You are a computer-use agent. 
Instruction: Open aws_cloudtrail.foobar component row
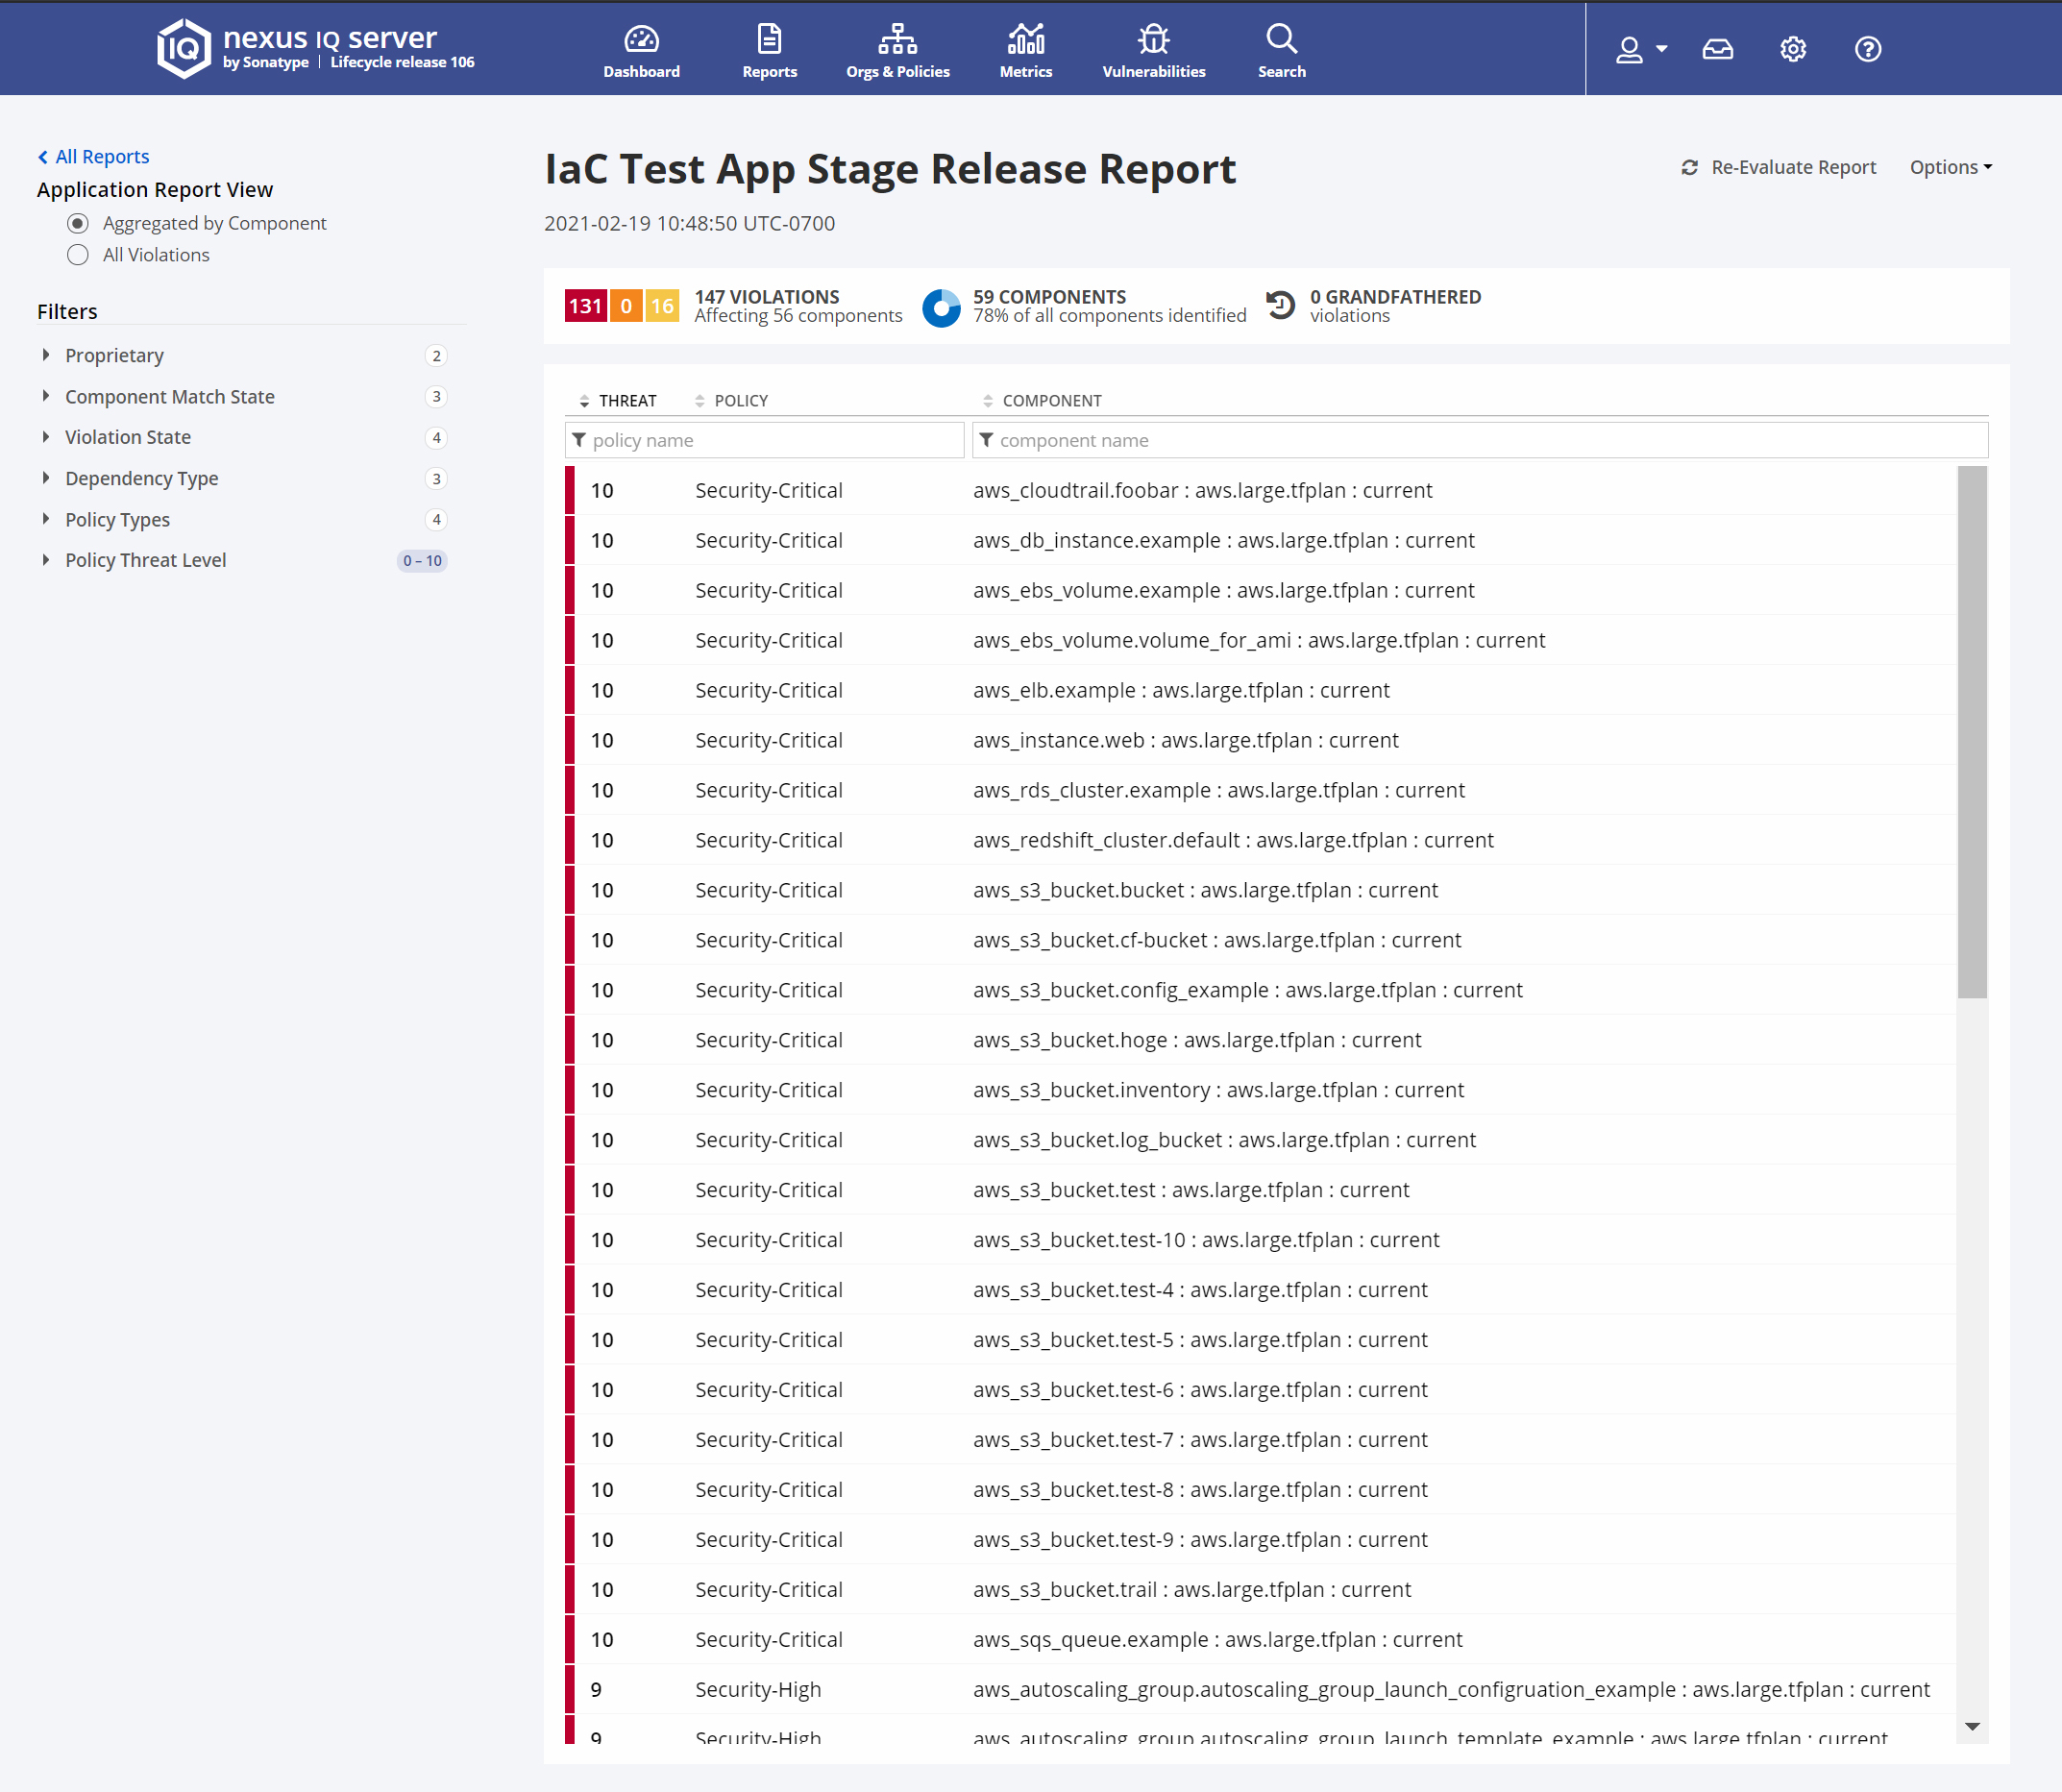(1260, 490)
